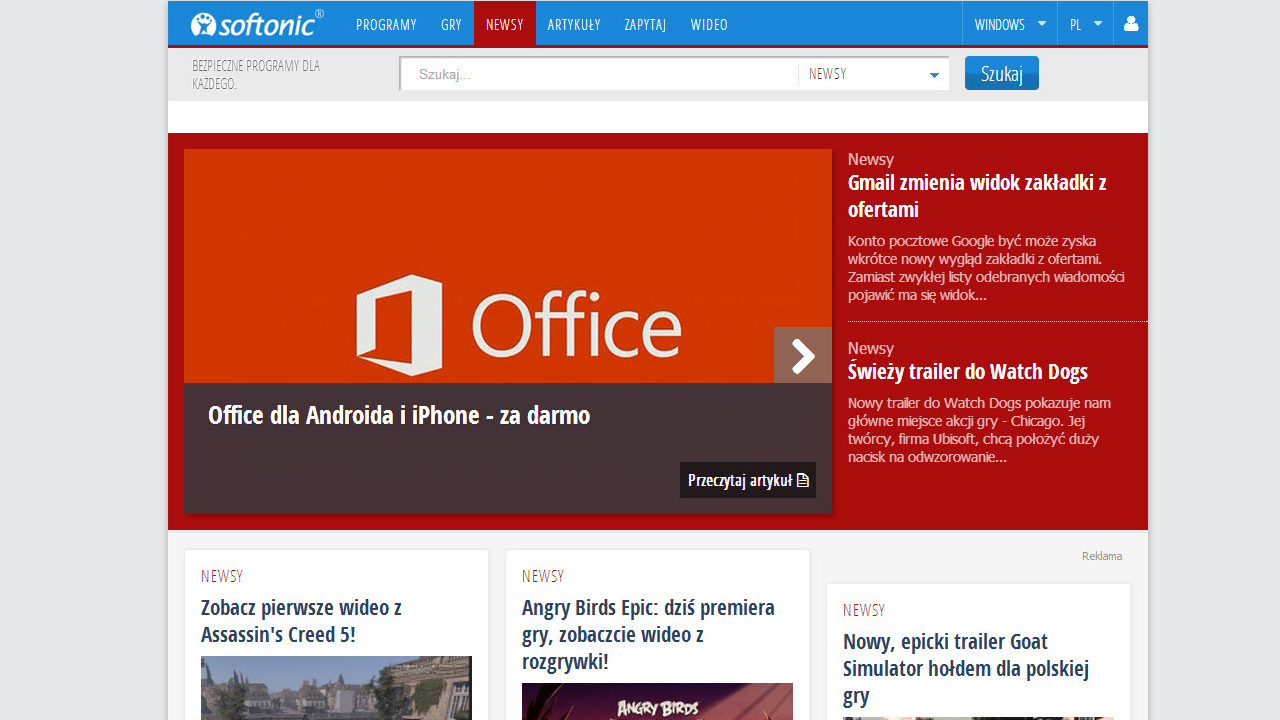Go to the GRY menu section
The width and height of the screenshot is (1280, 720).
click(x=451, y=24)
